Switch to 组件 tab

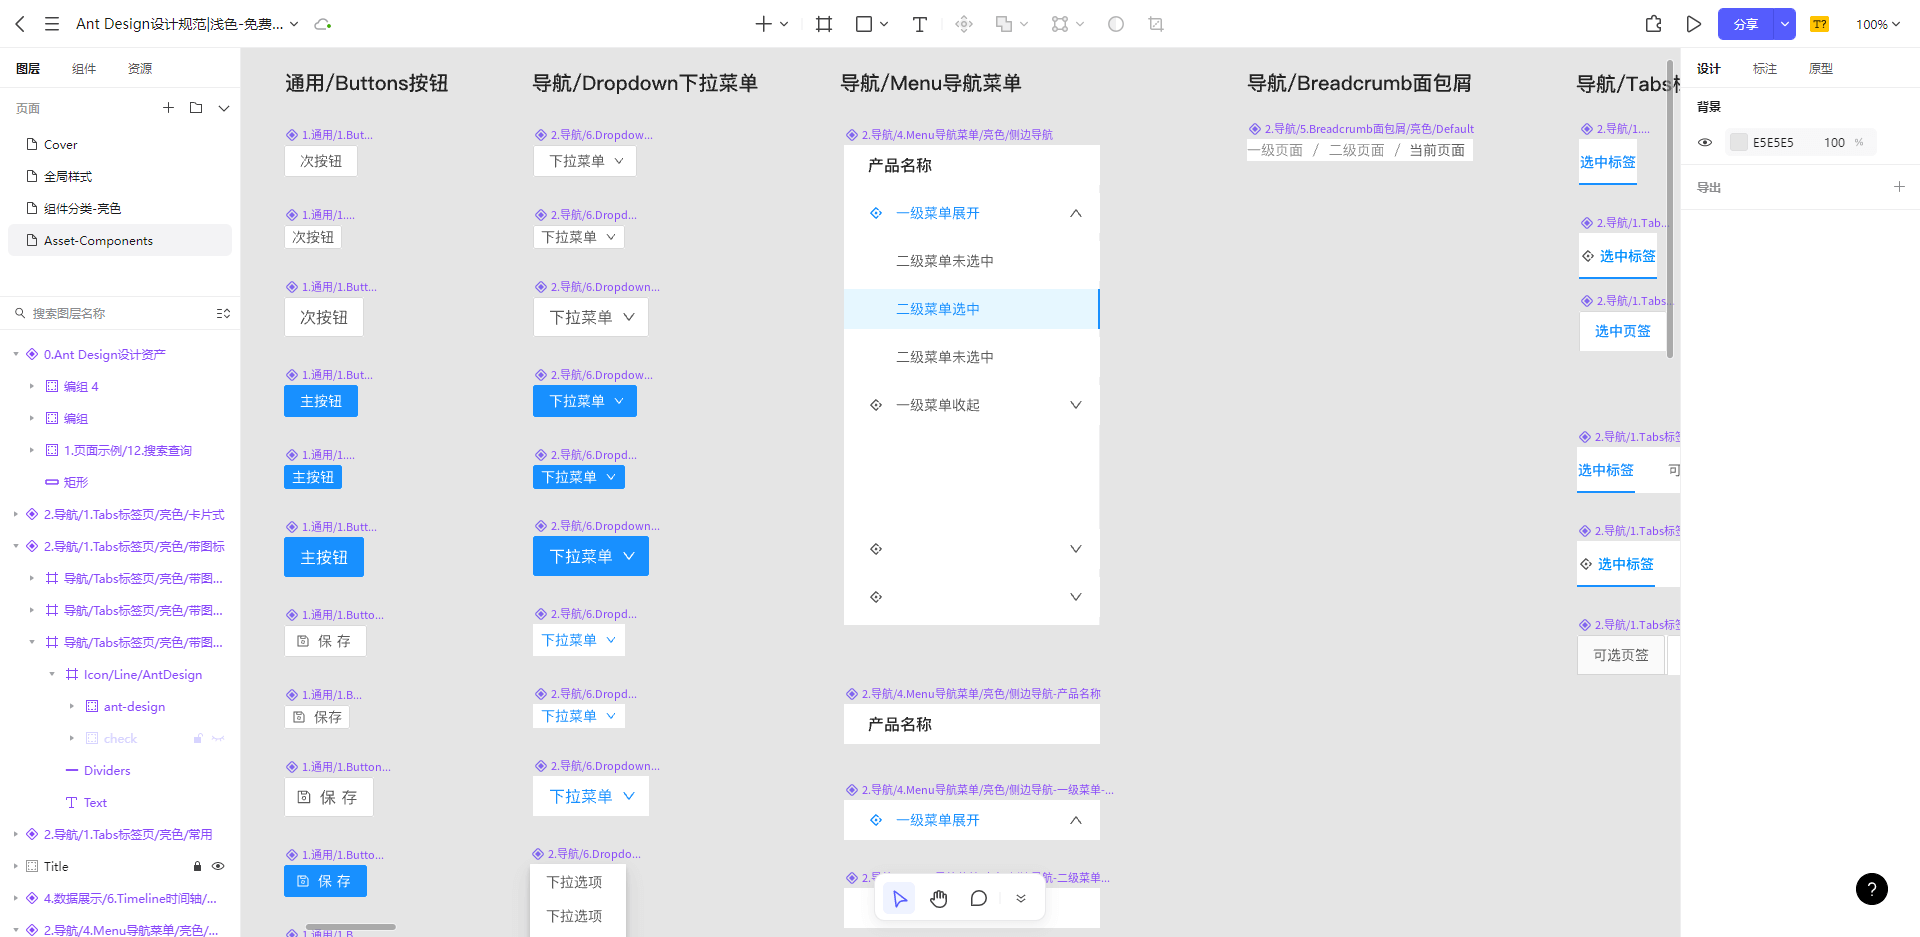point(84,68)
